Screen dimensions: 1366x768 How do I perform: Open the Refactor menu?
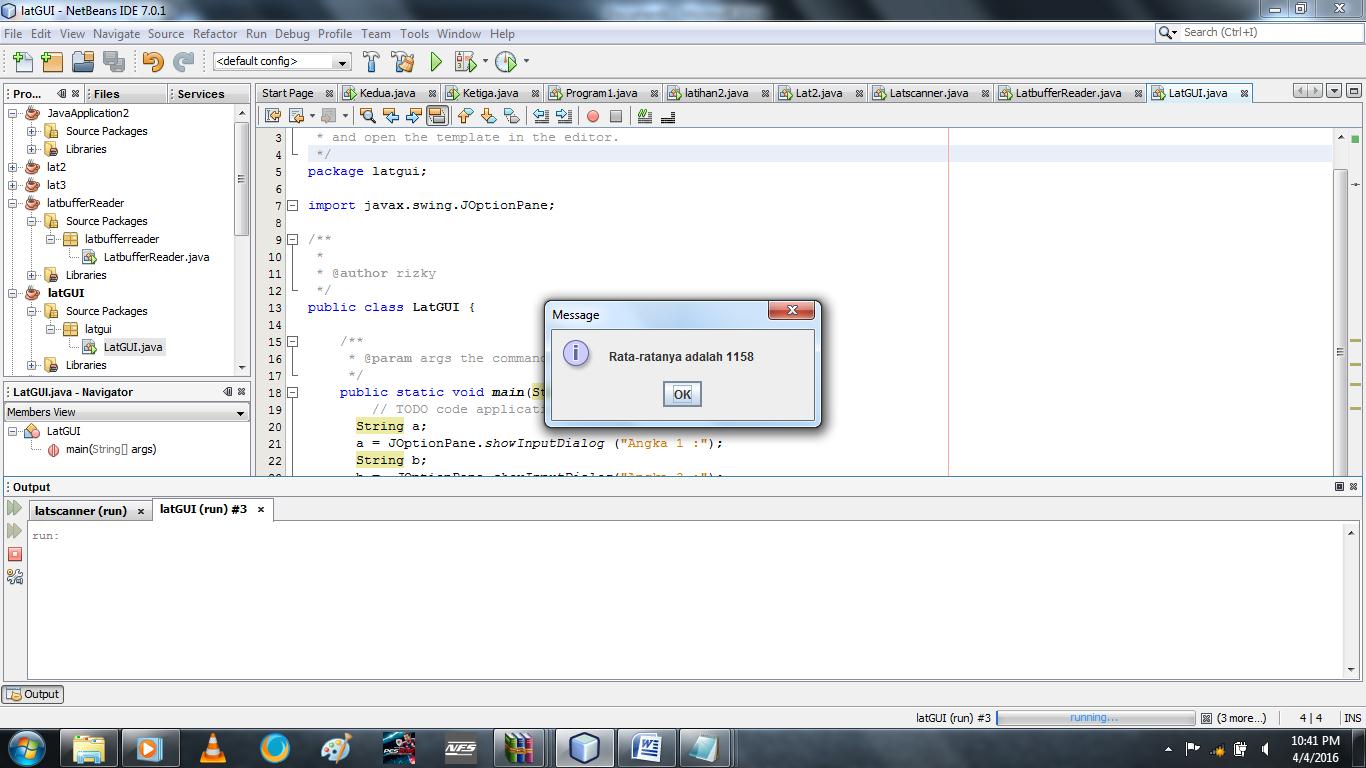tap(214, 33)
